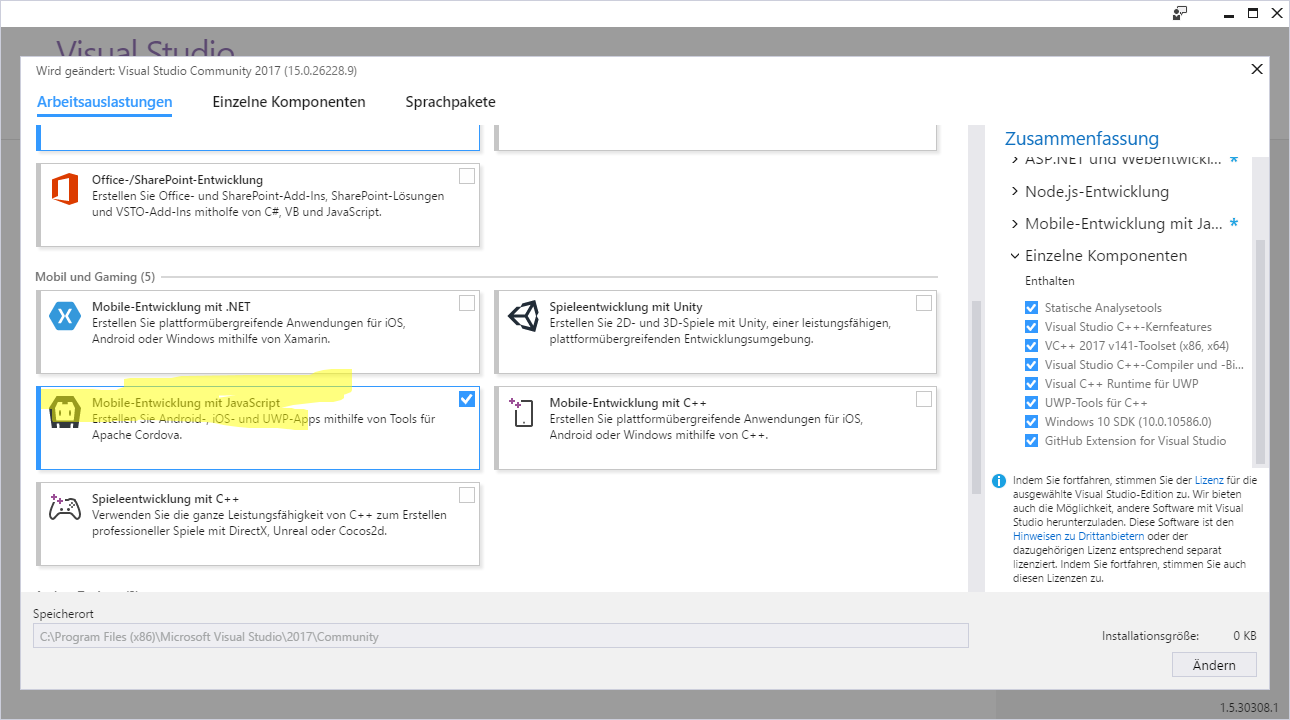
Task: Click the Zusammenfassung heading
Action: click(1082, 139)
